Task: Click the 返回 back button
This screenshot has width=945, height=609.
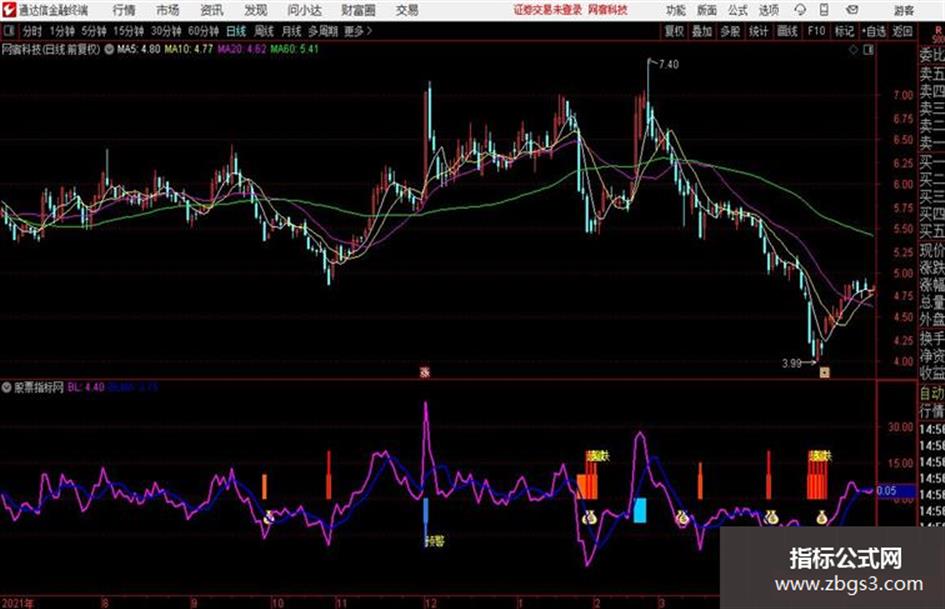Action: pos(903,31)
